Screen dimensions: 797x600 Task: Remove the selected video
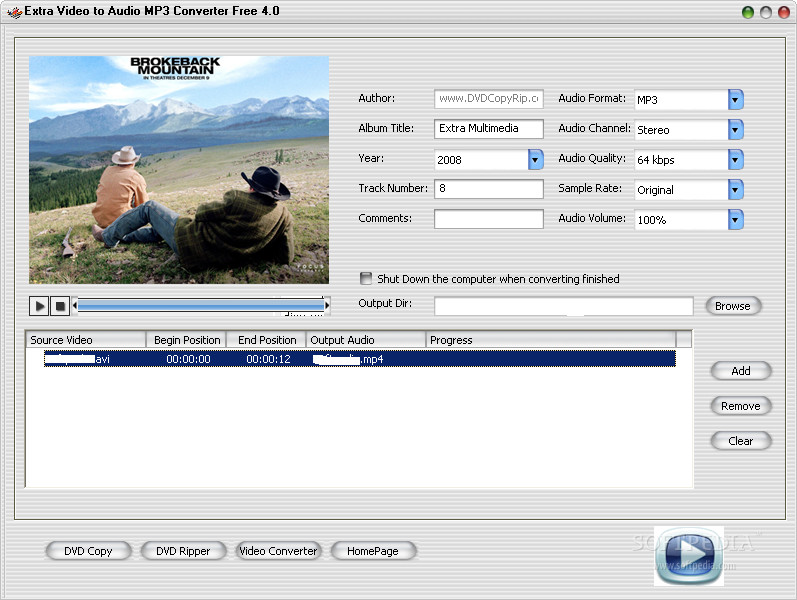pos(741,406)
